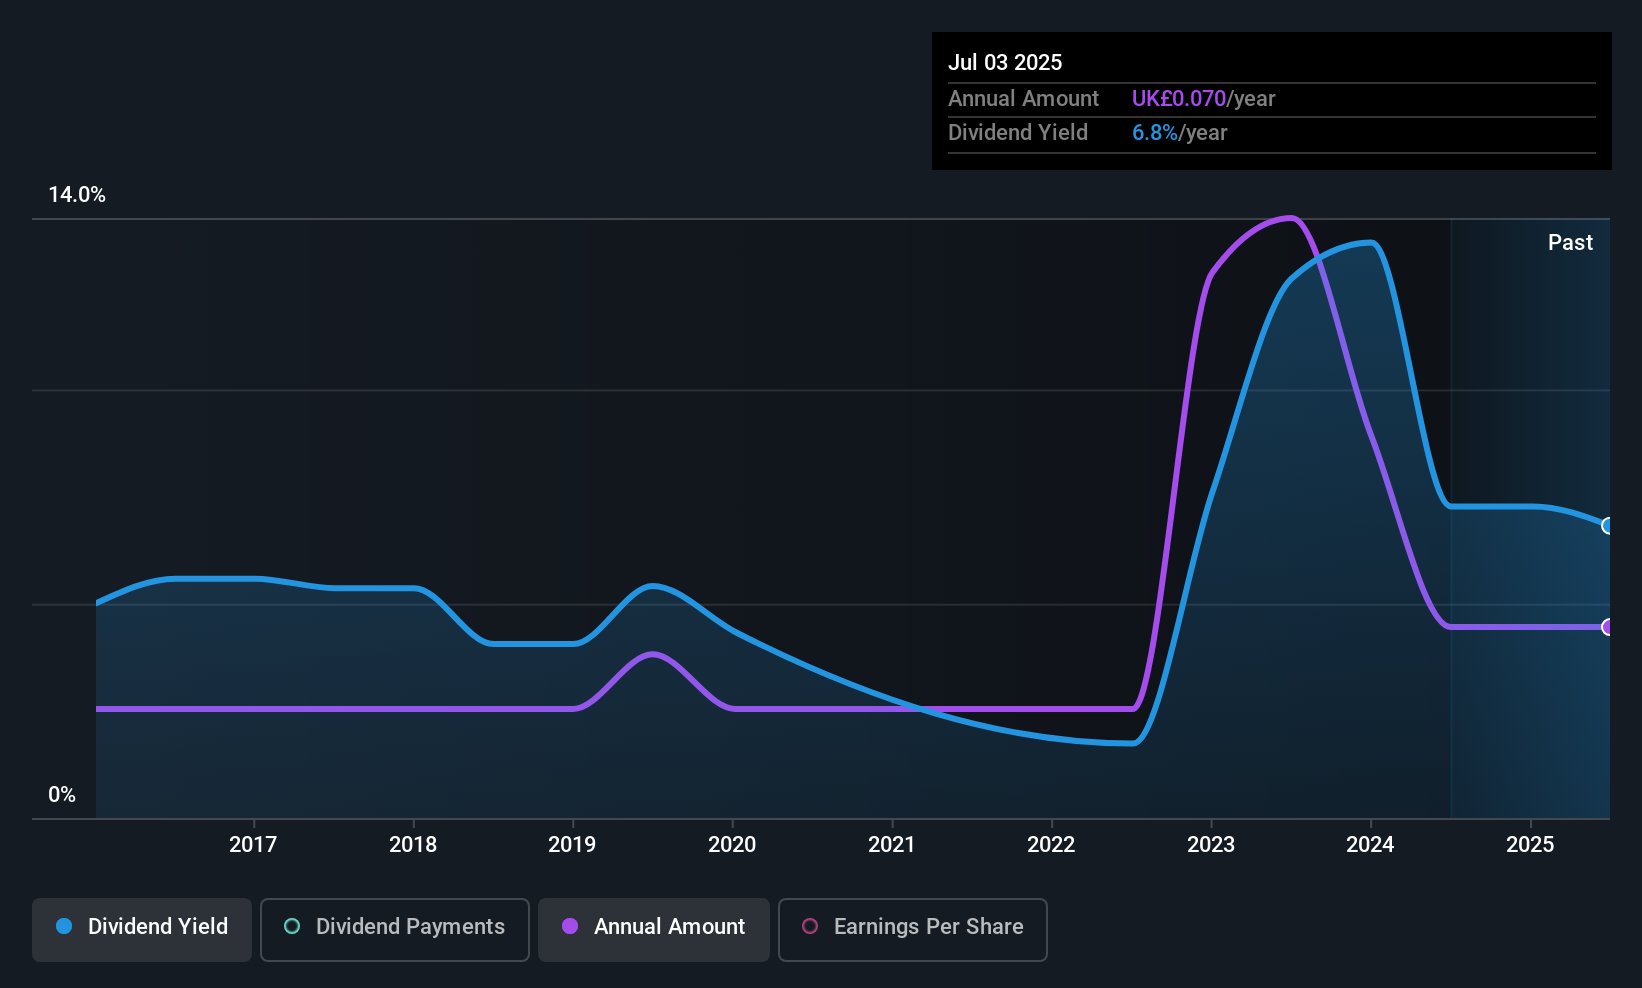
Task: Click the Past region label
Action: [x=1570, y=242]
